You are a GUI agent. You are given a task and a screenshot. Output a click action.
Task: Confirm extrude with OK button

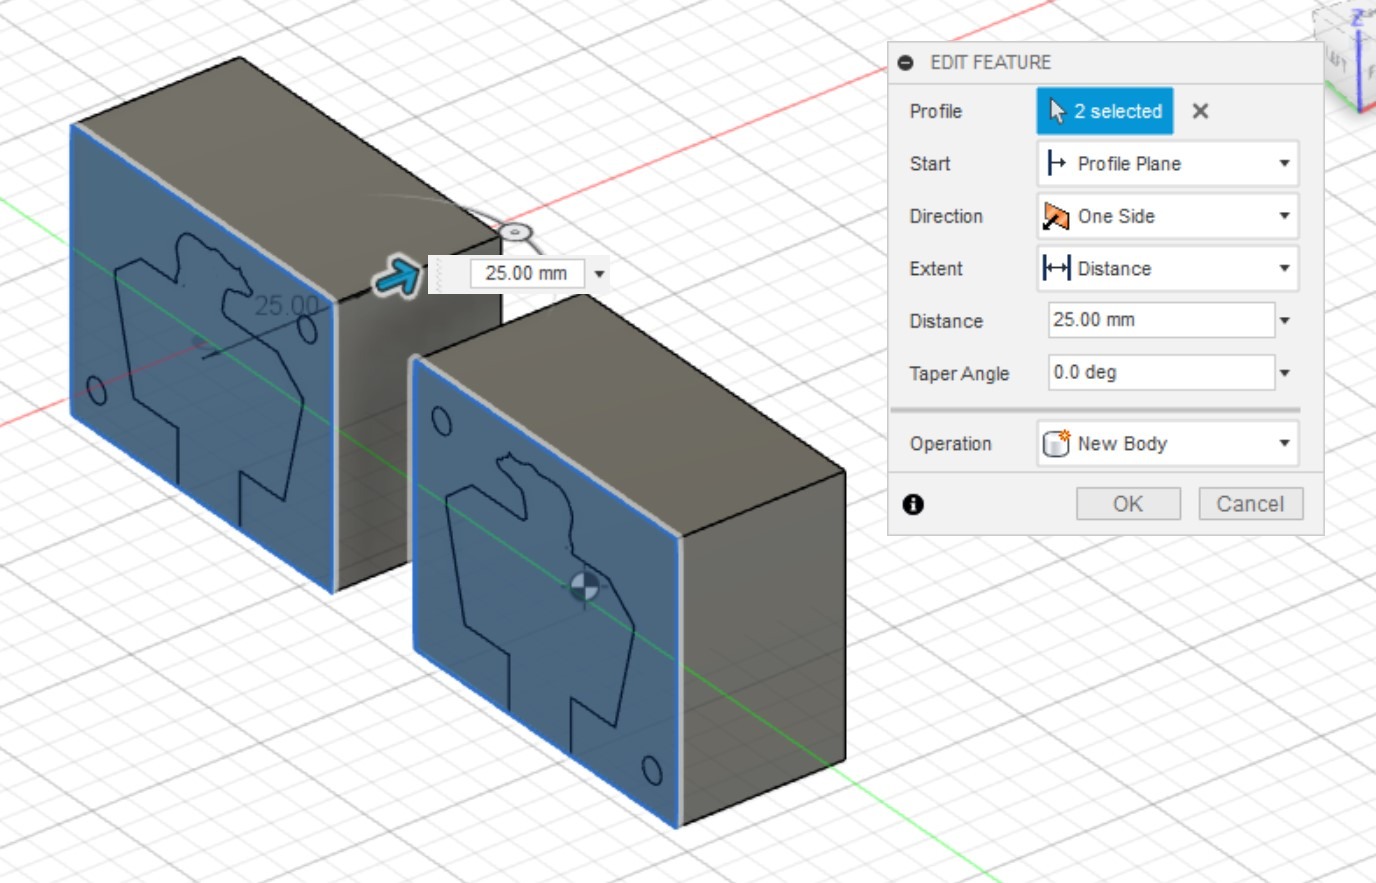[x=1128, y=504]
